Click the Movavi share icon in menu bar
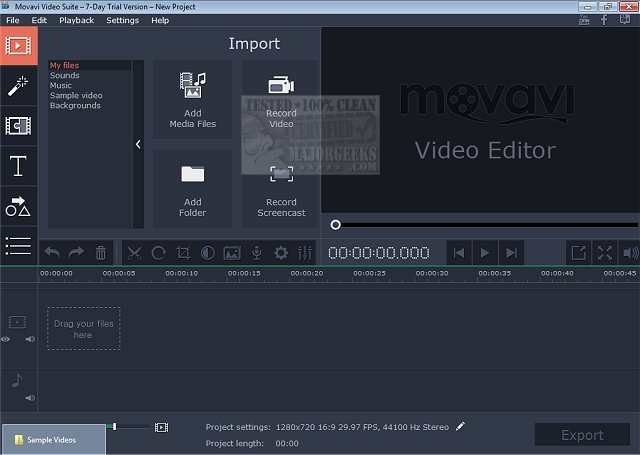The height and width of the screenshot is (455, 640). point(625,20)
